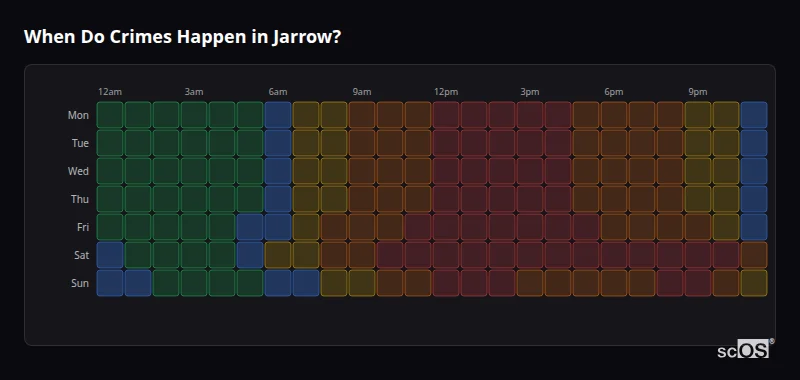Viewport: 800px width, 380px height.
Task: Select the Sunday 1am blue cell
Action: (x=138, y=283)
